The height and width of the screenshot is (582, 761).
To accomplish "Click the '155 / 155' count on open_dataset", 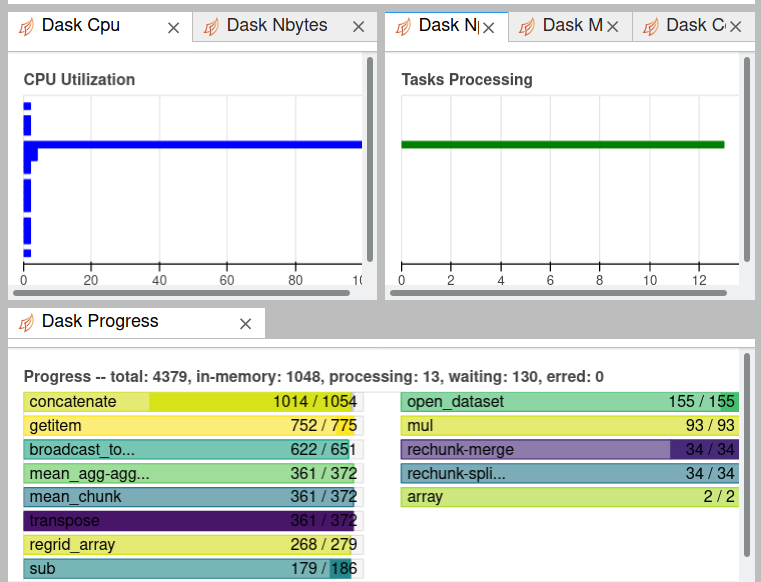I will (x=702, y=402).
